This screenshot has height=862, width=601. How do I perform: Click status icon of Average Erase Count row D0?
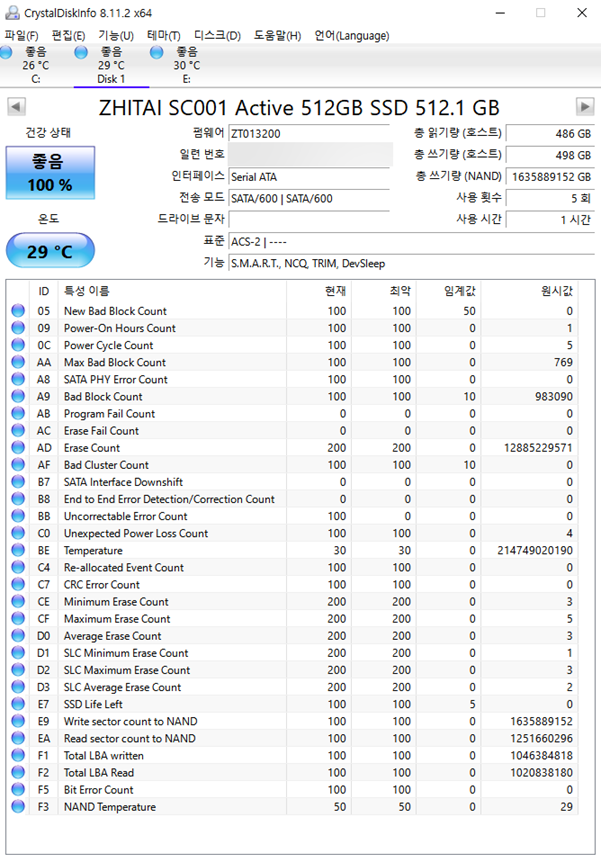coord(18,635)
